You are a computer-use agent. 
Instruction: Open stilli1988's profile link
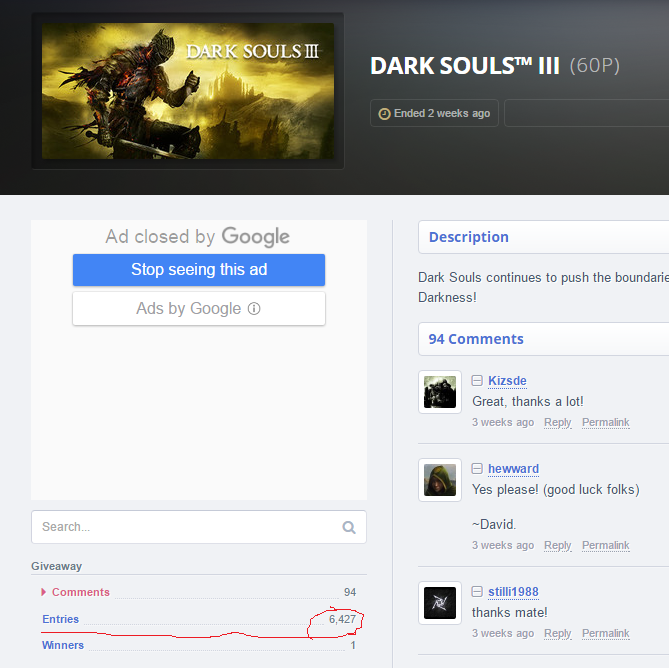click(x=513, y=592)
